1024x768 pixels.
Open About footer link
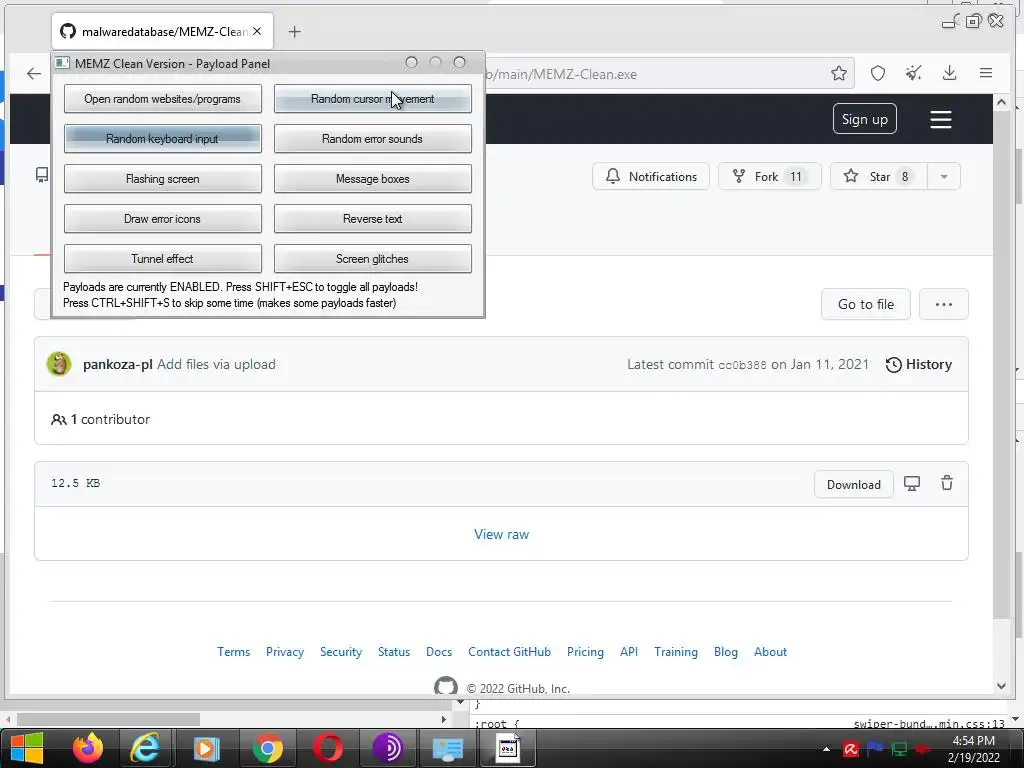tap(771, 652)
